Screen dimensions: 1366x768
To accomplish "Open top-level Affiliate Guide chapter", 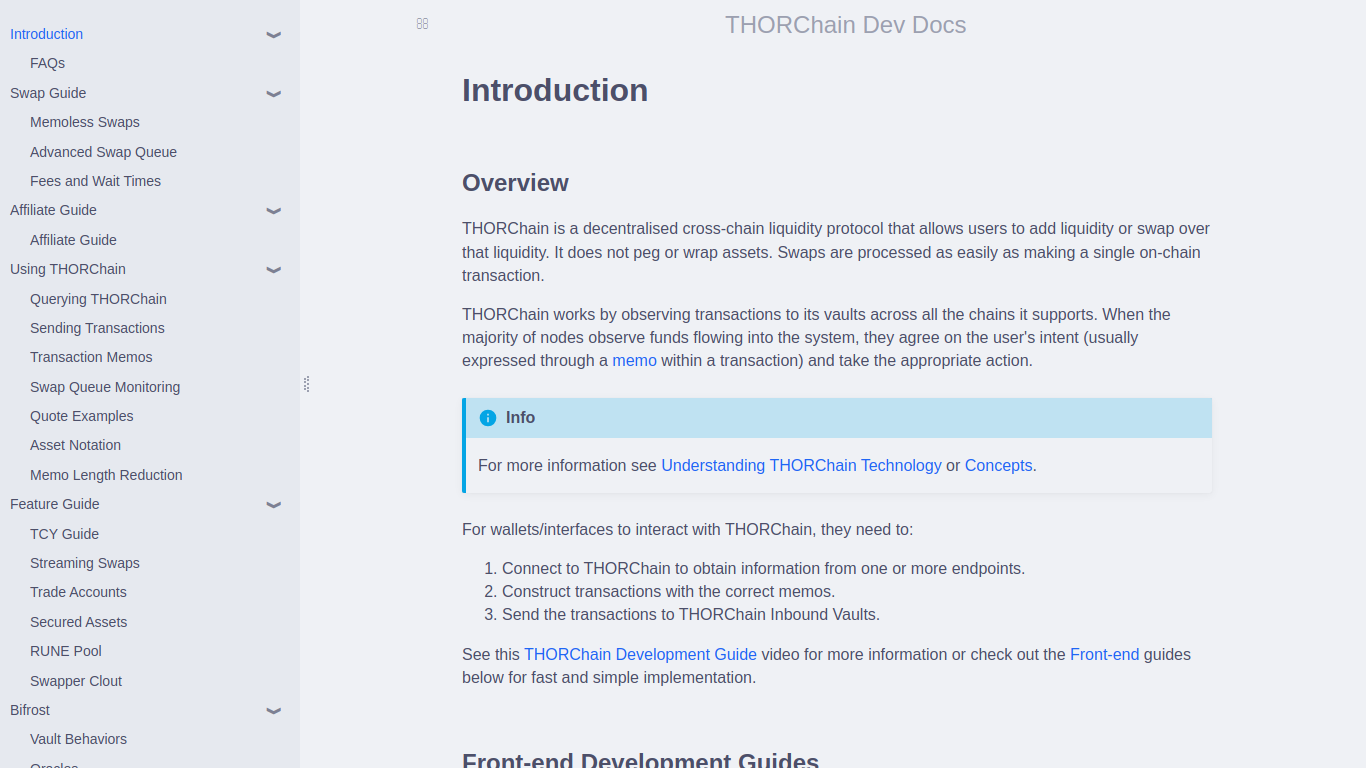I will pyautogui.click(x=53, y=210).
